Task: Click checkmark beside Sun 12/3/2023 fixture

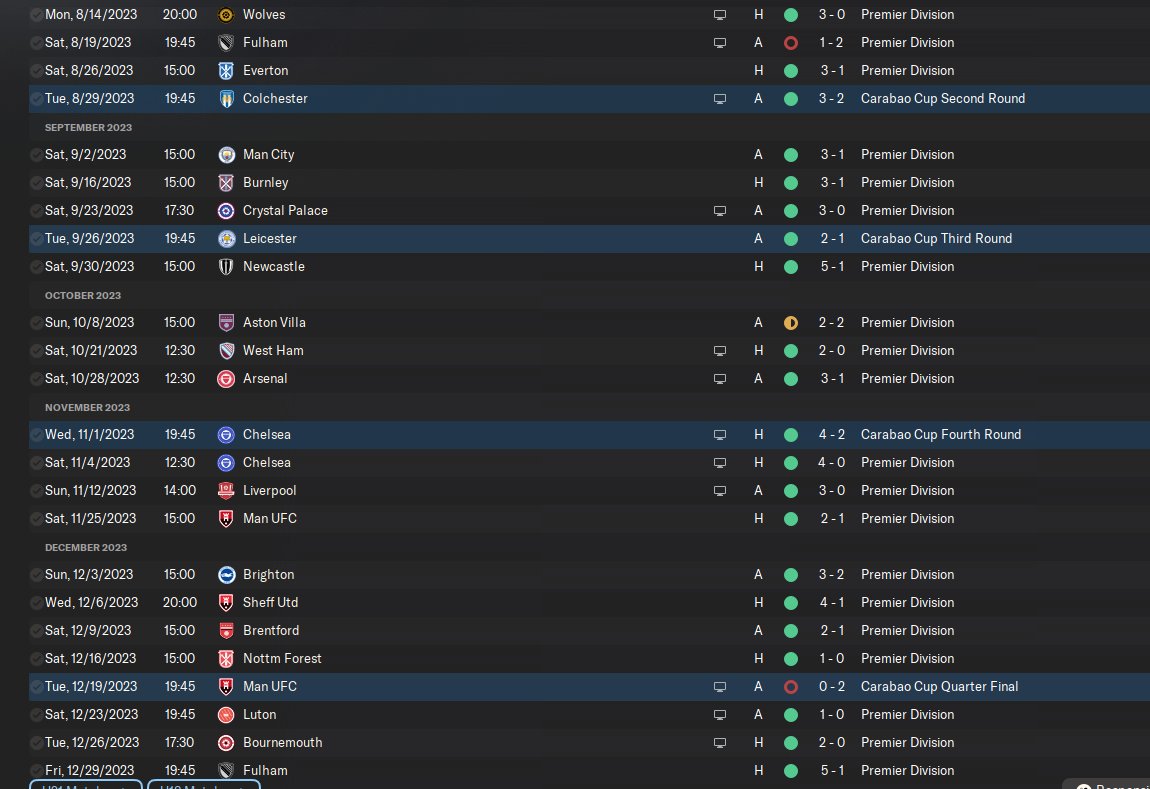Action: [37, 575]
